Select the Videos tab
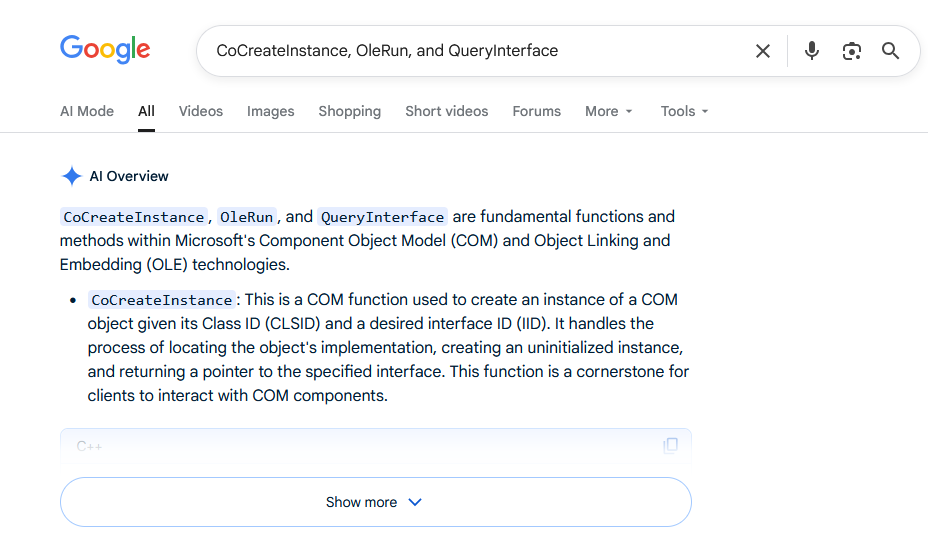Viewport: 928px width, 545px height. [201, 111]
